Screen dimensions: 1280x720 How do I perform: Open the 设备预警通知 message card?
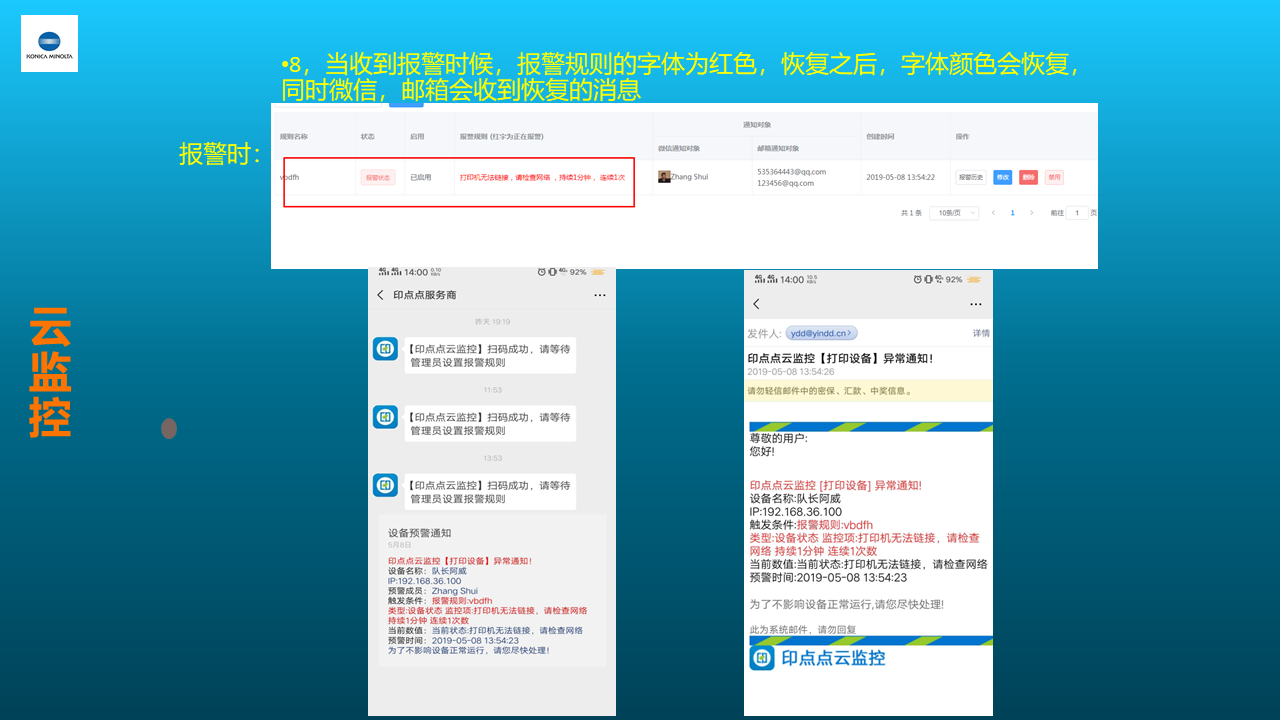pos(491,590)
